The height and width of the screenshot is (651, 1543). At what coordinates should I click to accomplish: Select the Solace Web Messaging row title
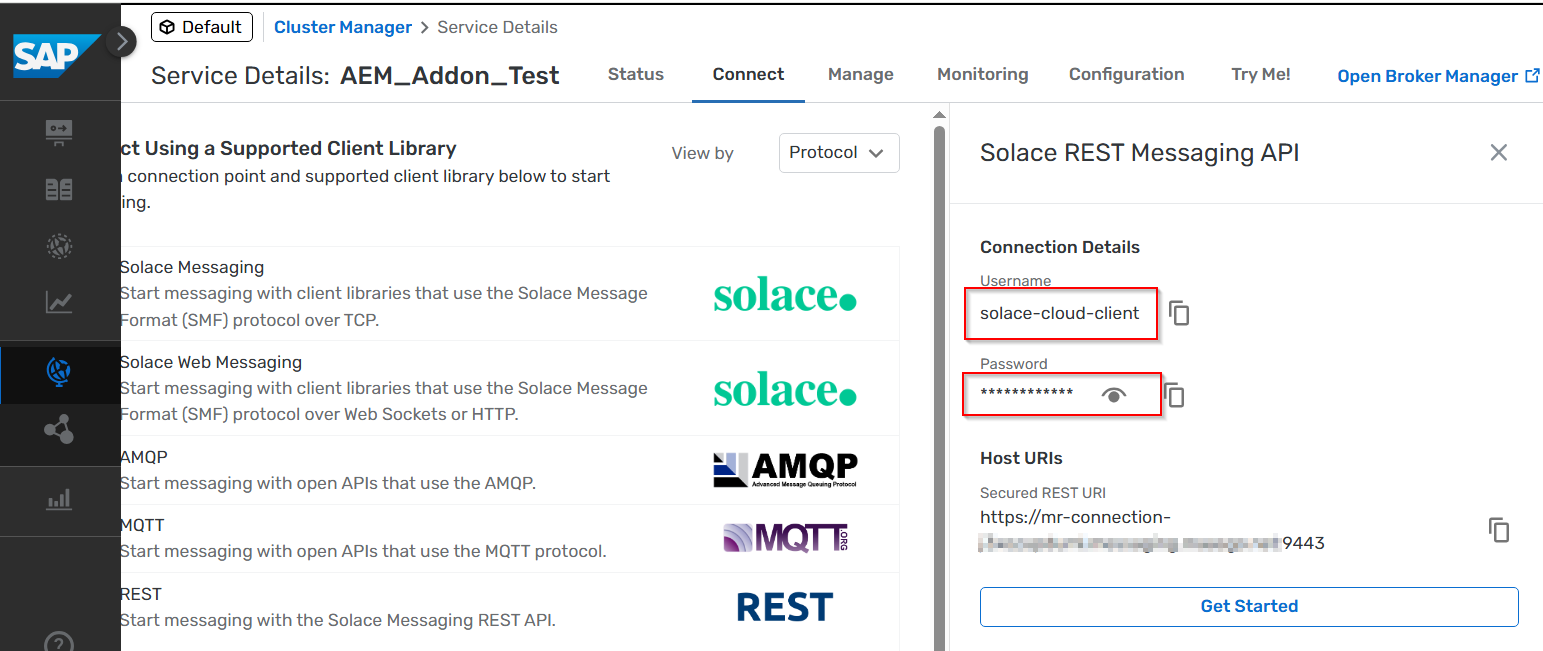click(x=211, y=362)
